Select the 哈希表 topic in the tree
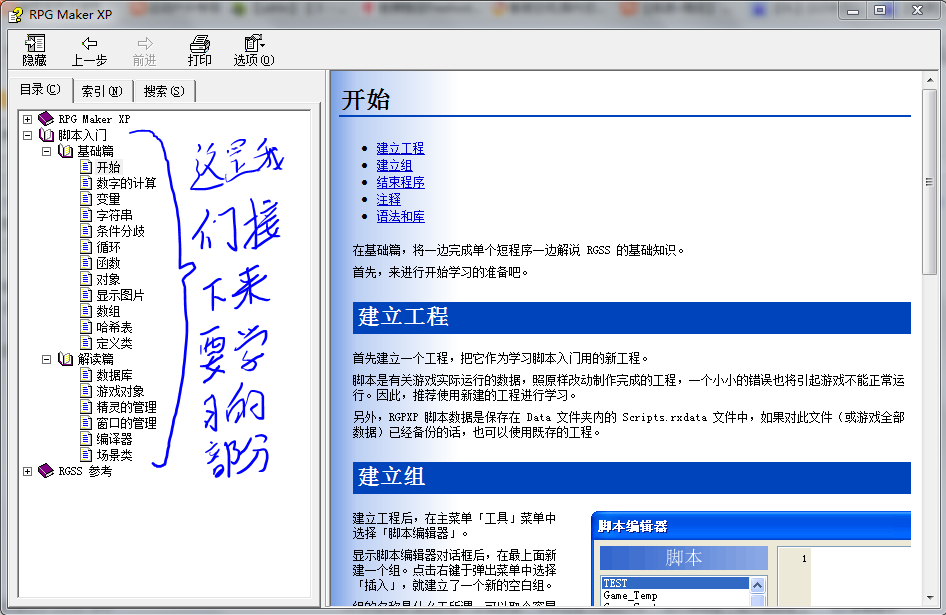 click(115, 327)
